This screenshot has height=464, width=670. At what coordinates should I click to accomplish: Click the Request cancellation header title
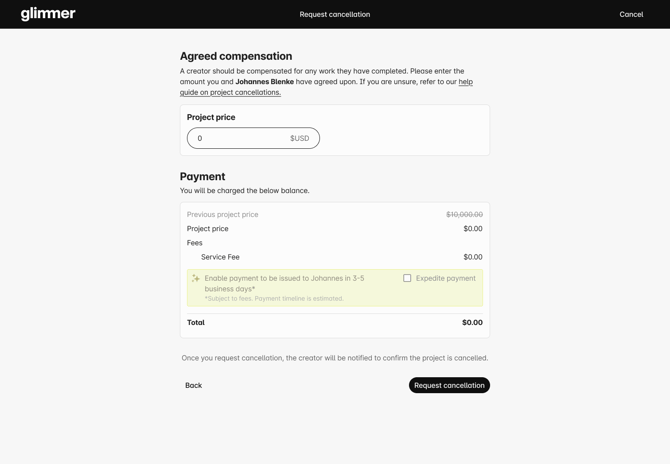(x=335, y=14)
